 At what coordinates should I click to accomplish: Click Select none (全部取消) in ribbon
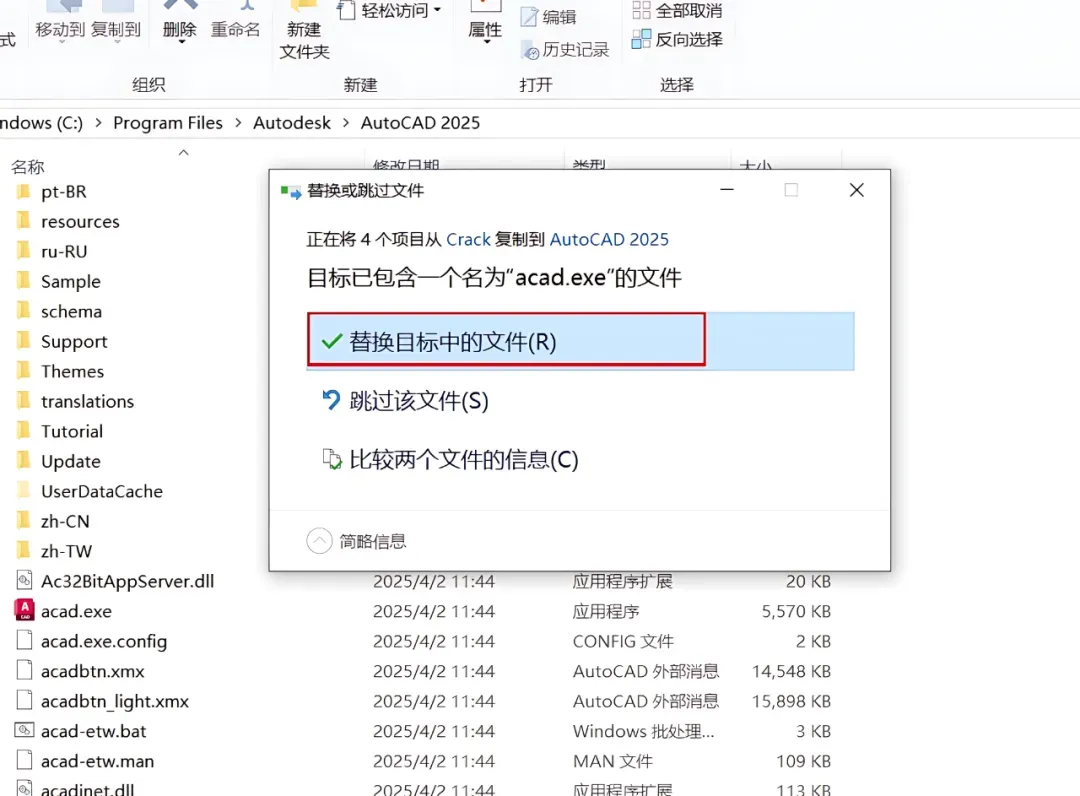click(x=678, y=10)
